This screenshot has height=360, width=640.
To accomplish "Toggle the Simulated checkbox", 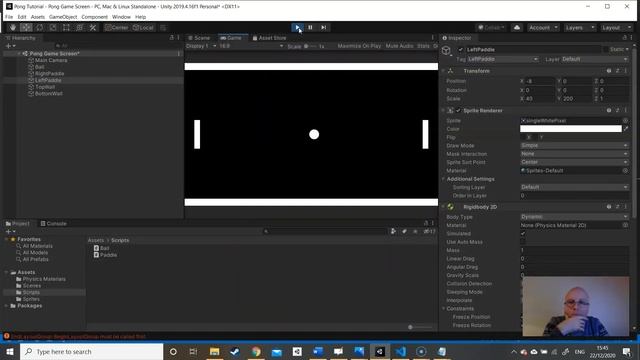I will (523, 233).
